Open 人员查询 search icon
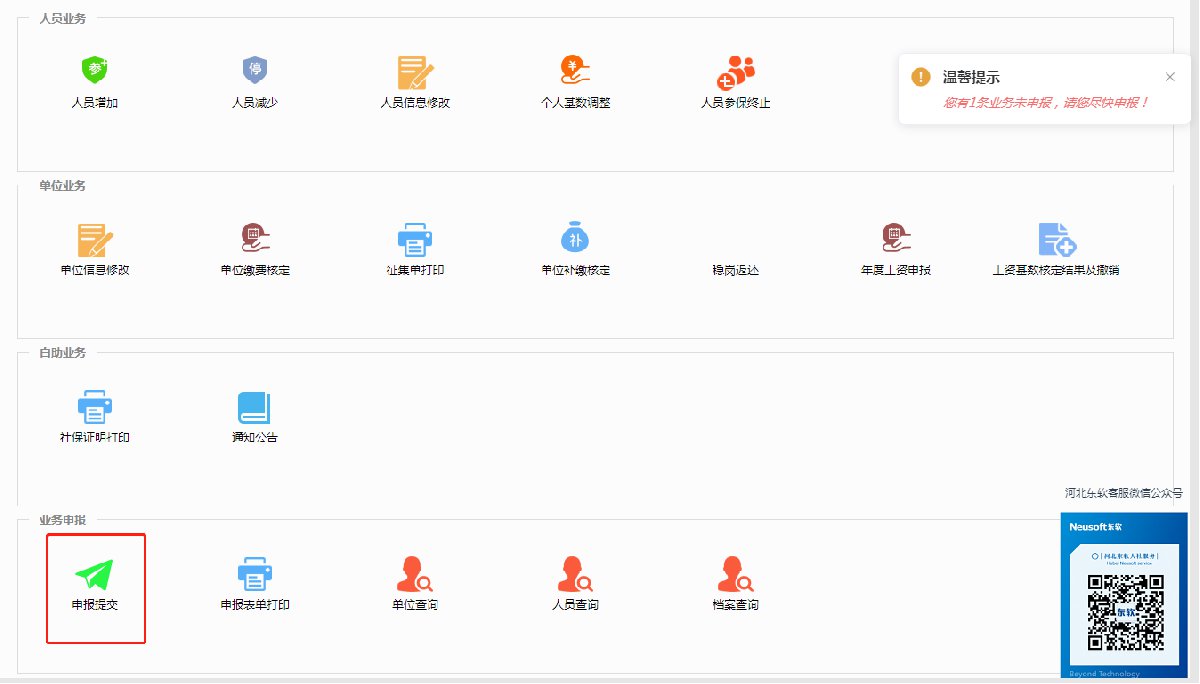The image size is (1200, 684). pos(575,574)
